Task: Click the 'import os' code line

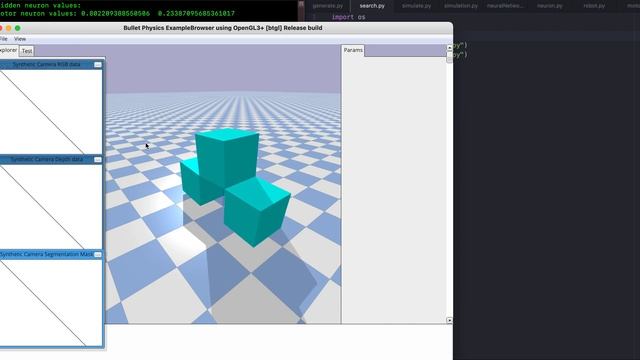Action: [x=348, y=17]
